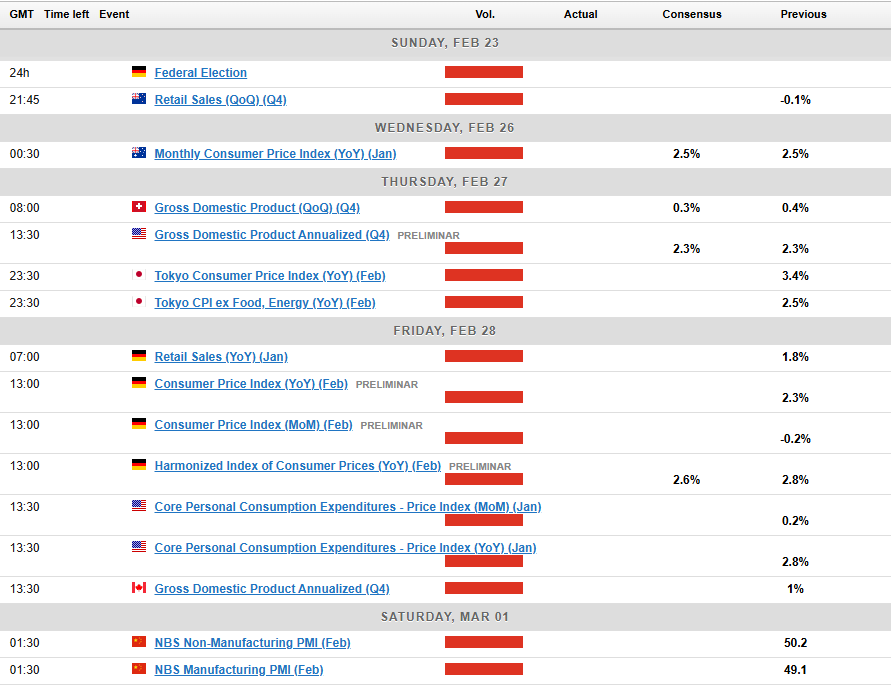Click the China flag beside NBS Non-Manufacturing PMI

pyautogui.click(x=139, y=643)
